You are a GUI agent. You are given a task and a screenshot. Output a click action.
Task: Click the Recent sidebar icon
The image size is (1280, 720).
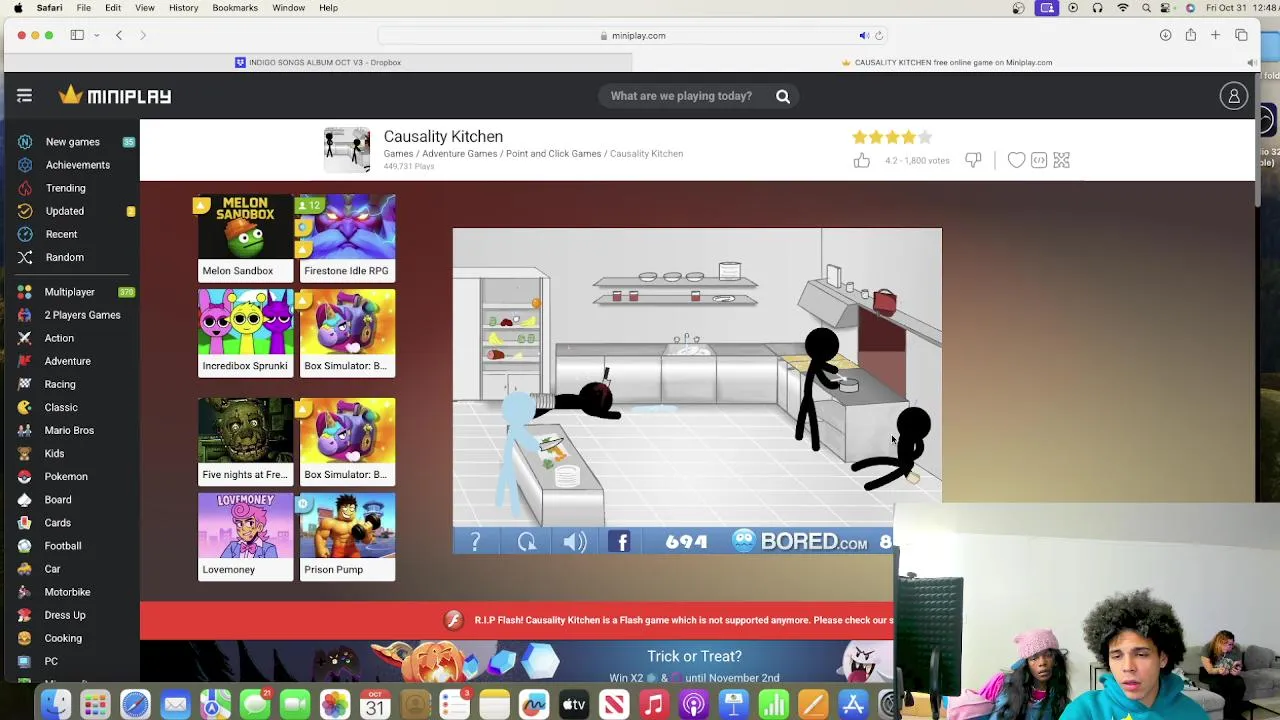click(24, 234)
